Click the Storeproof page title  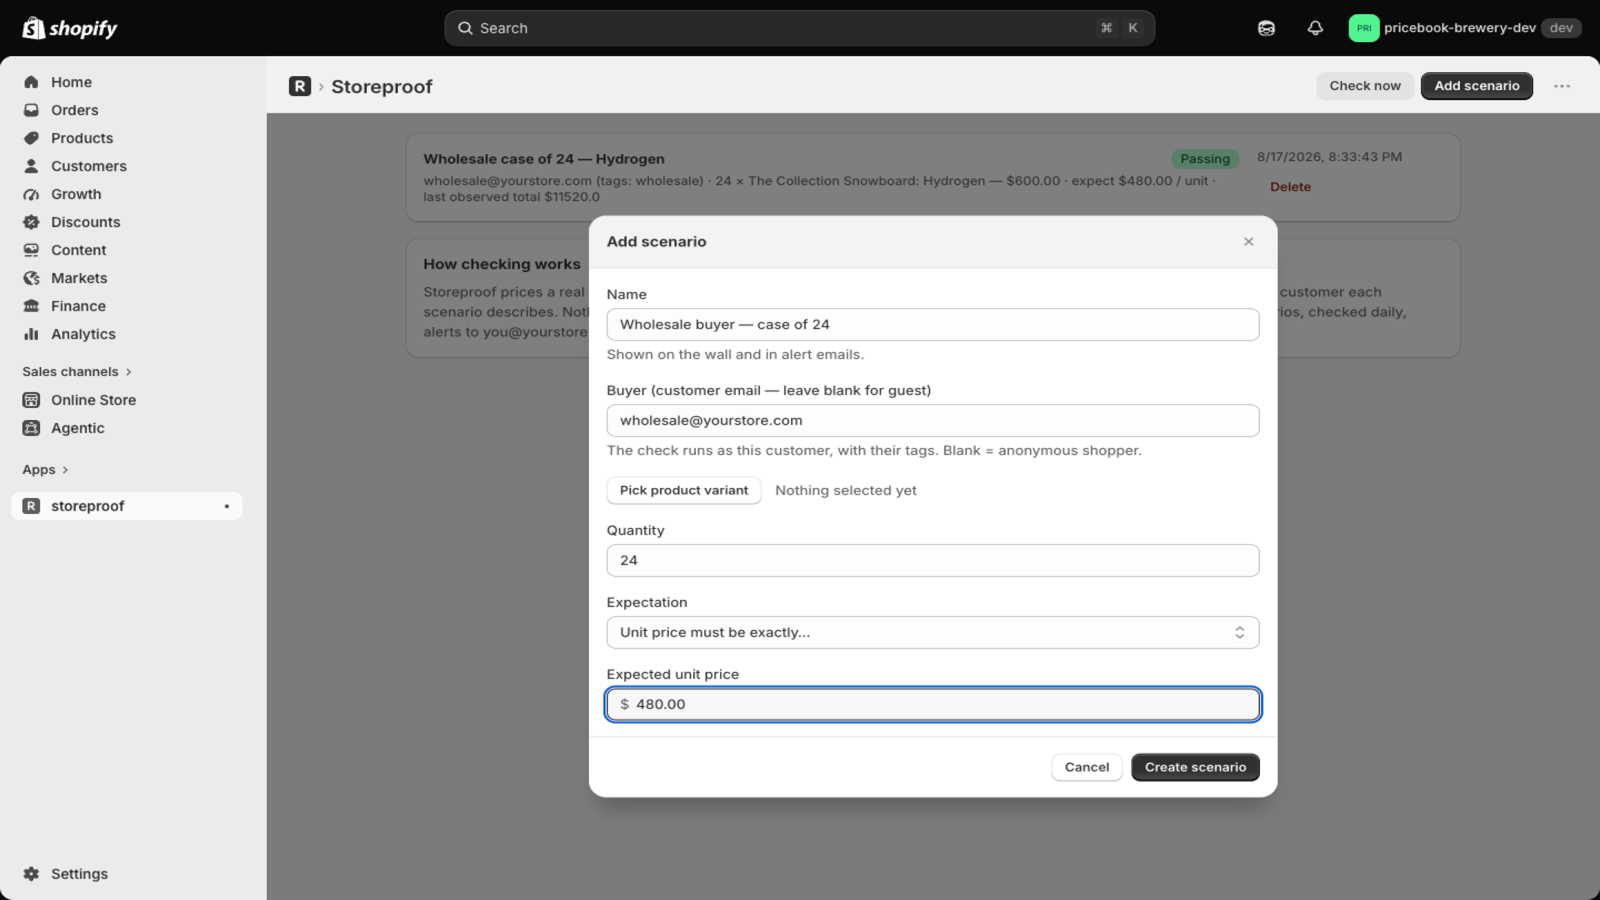pos(382,87)
